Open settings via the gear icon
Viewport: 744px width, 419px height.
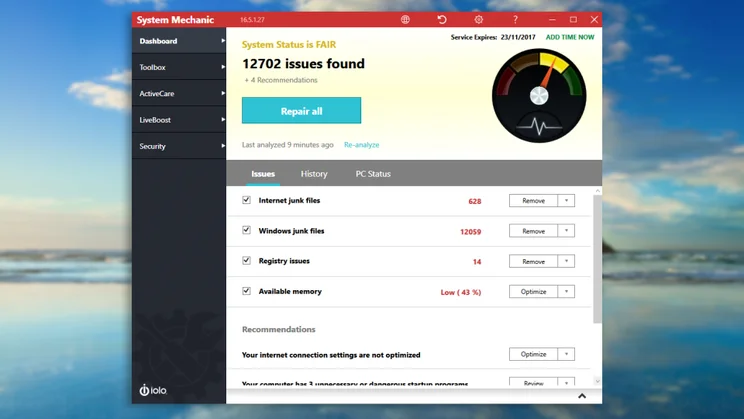point(478,19)
